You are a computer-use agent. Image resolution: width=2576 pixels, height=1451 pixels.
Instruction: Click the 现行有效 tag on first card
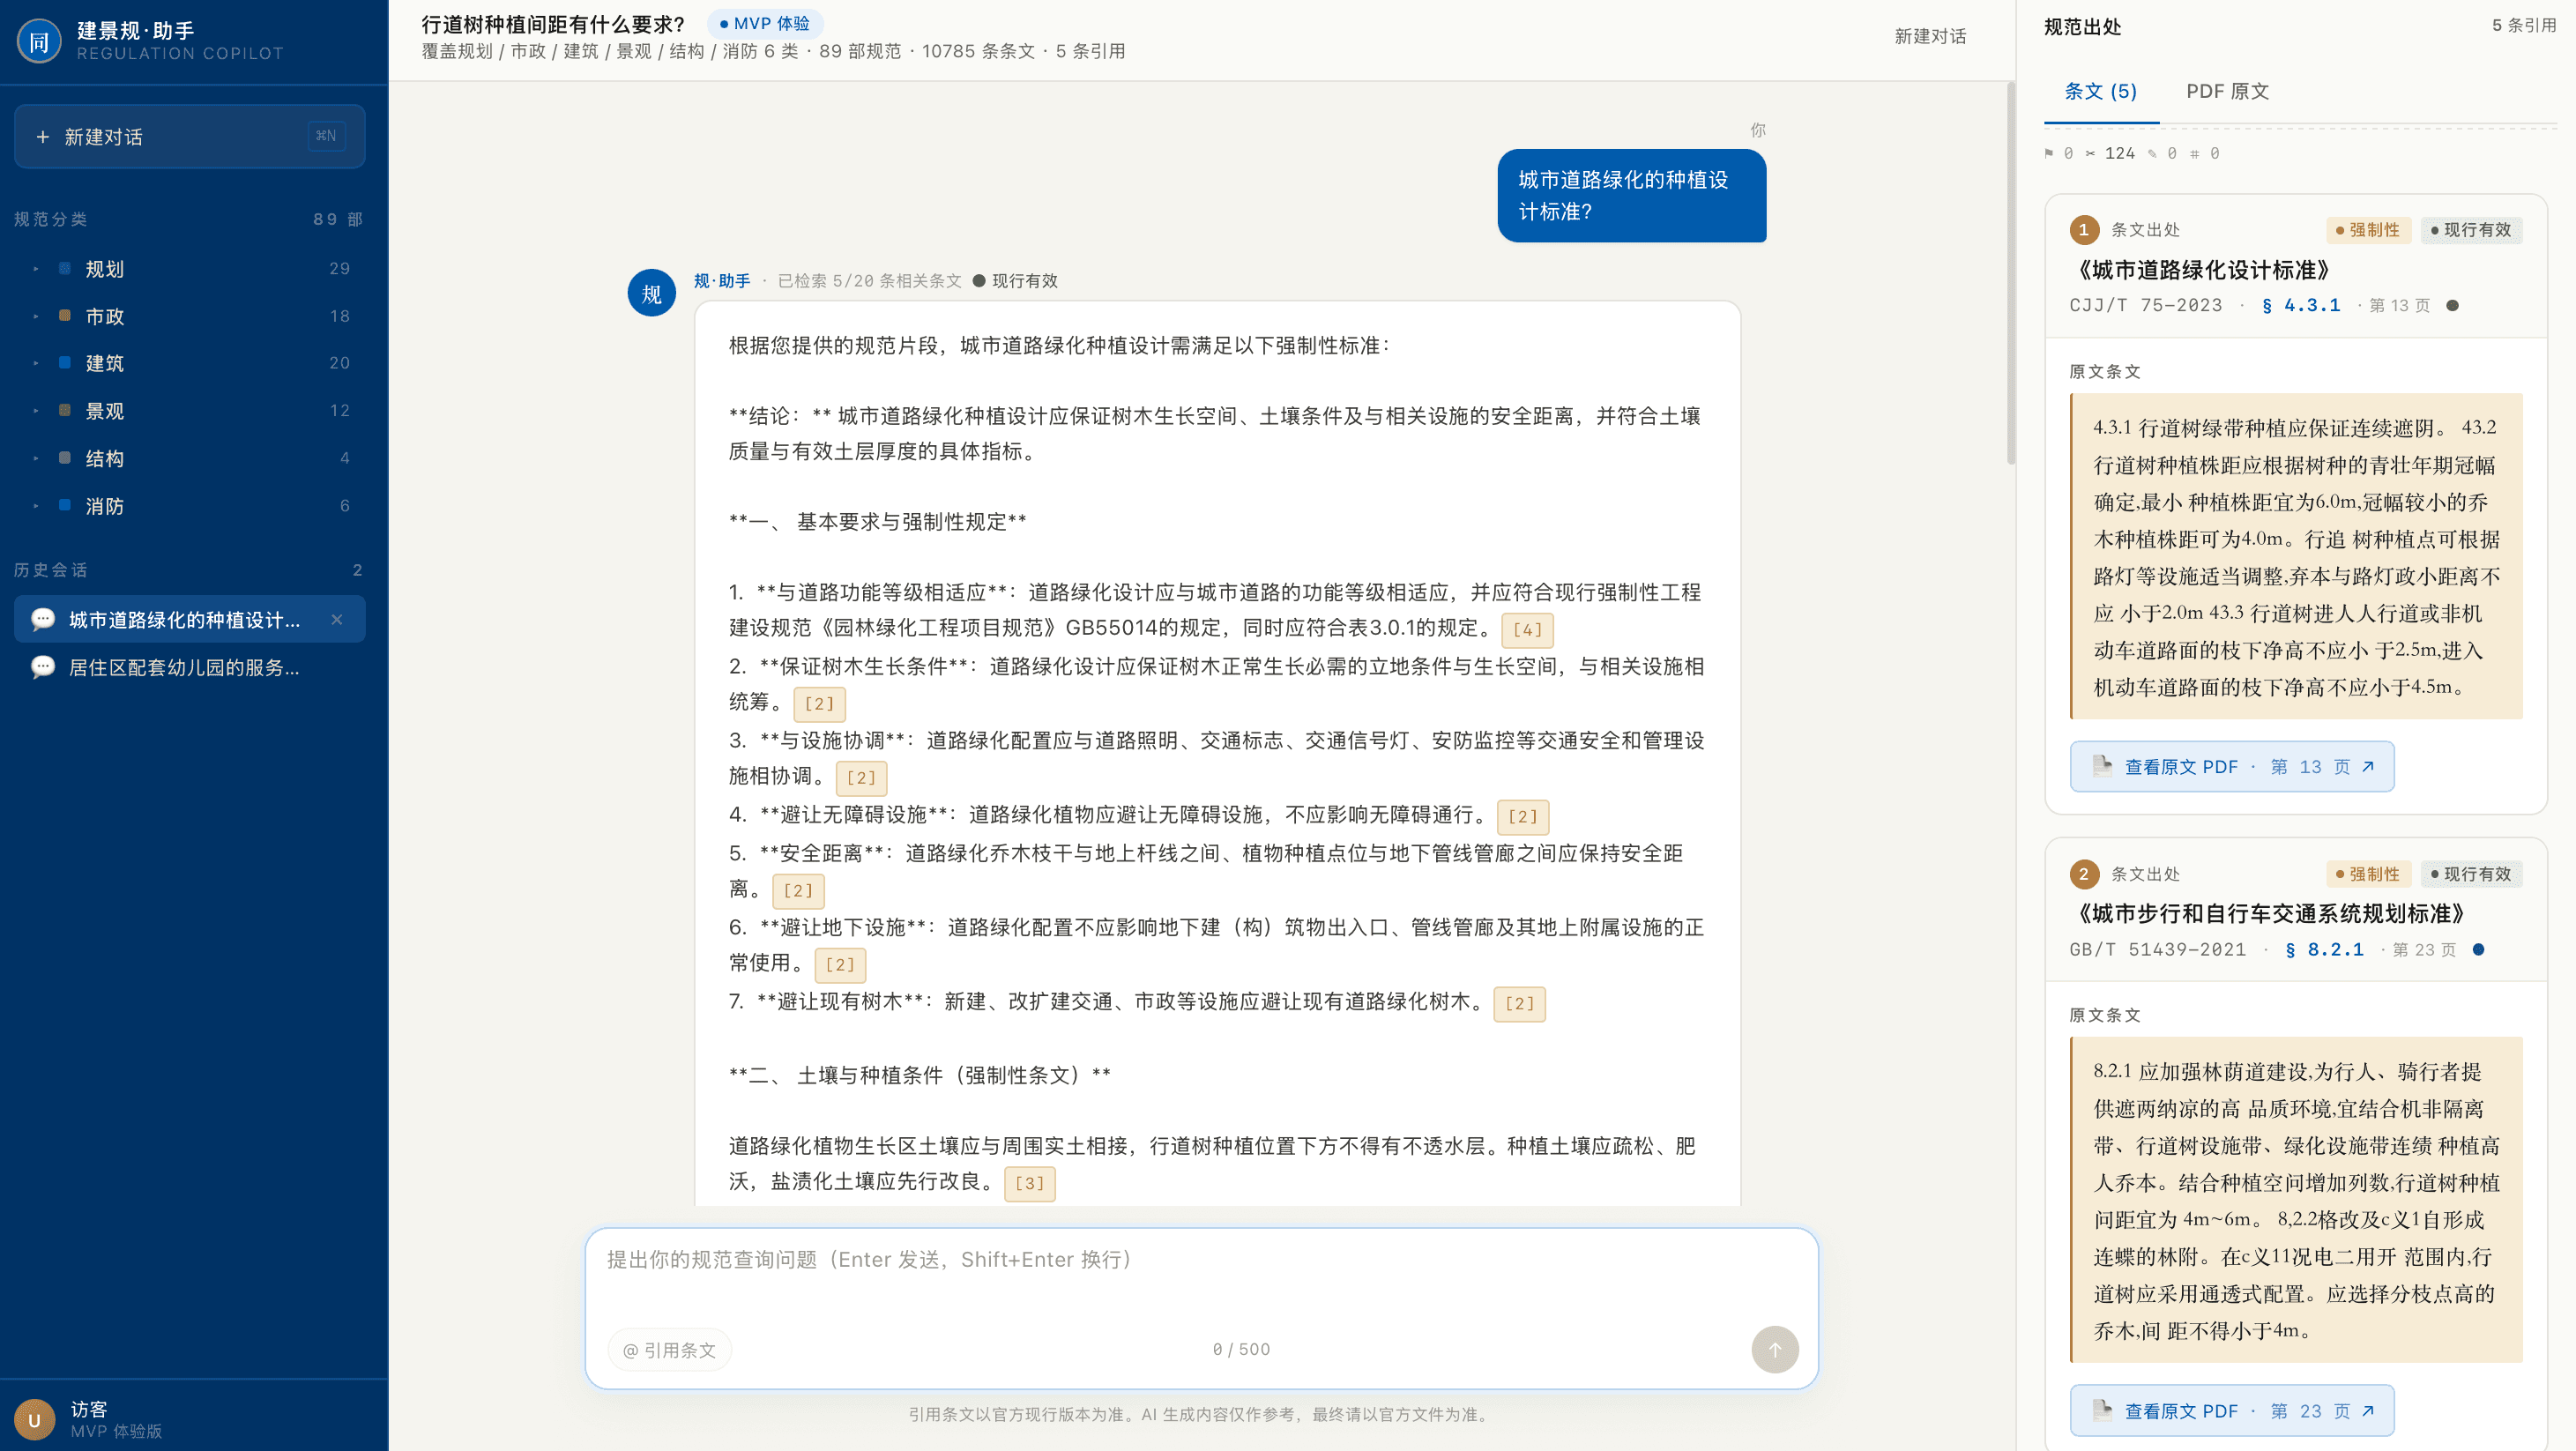pos(2471,230)
